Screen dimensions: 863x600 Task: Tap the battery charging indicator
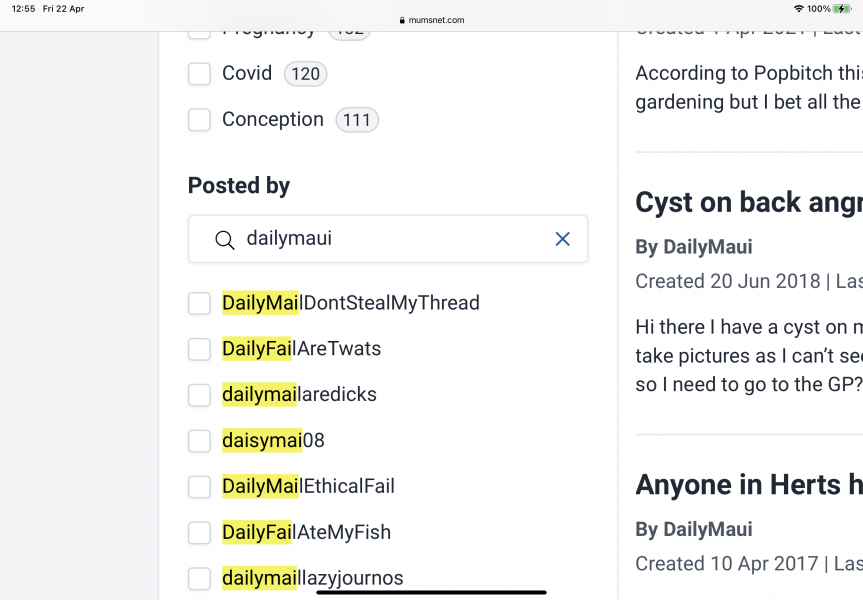coord(845,8)
